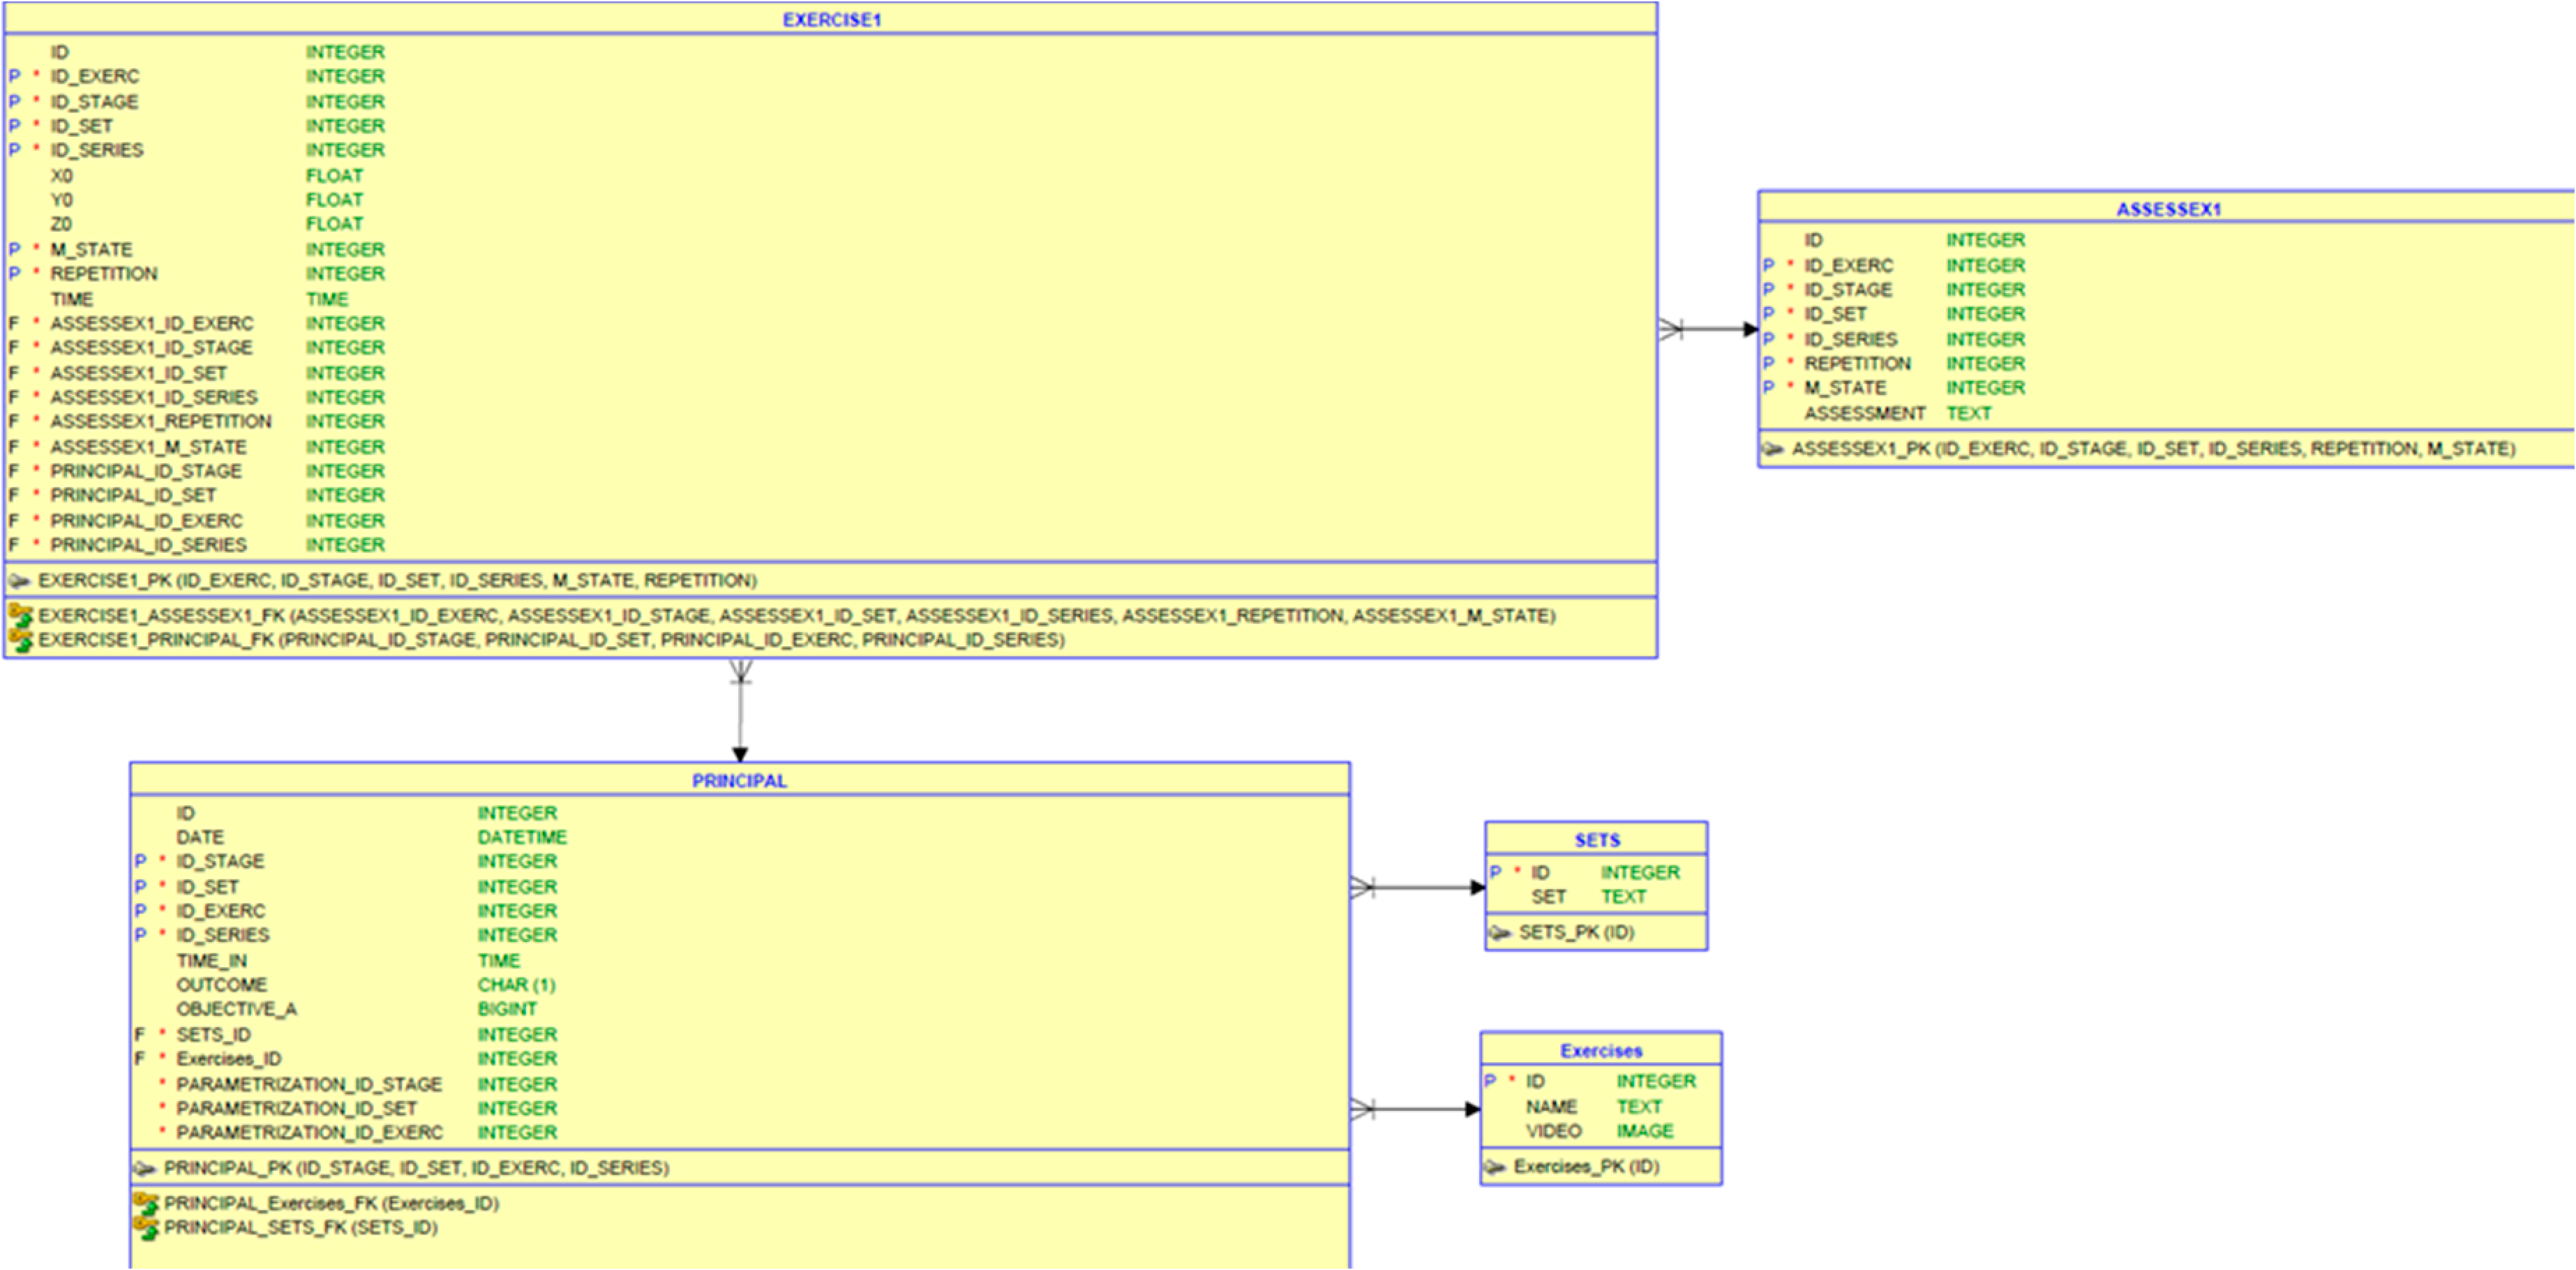
Task: Click the arrowhead pointing into Exercises table
Action: coord(1472,1109)
